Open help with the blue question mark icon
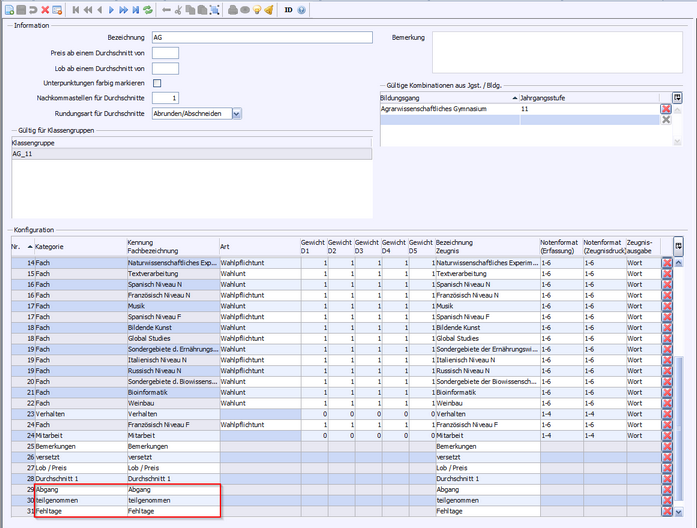697x528 pixels. click(302, 9)
